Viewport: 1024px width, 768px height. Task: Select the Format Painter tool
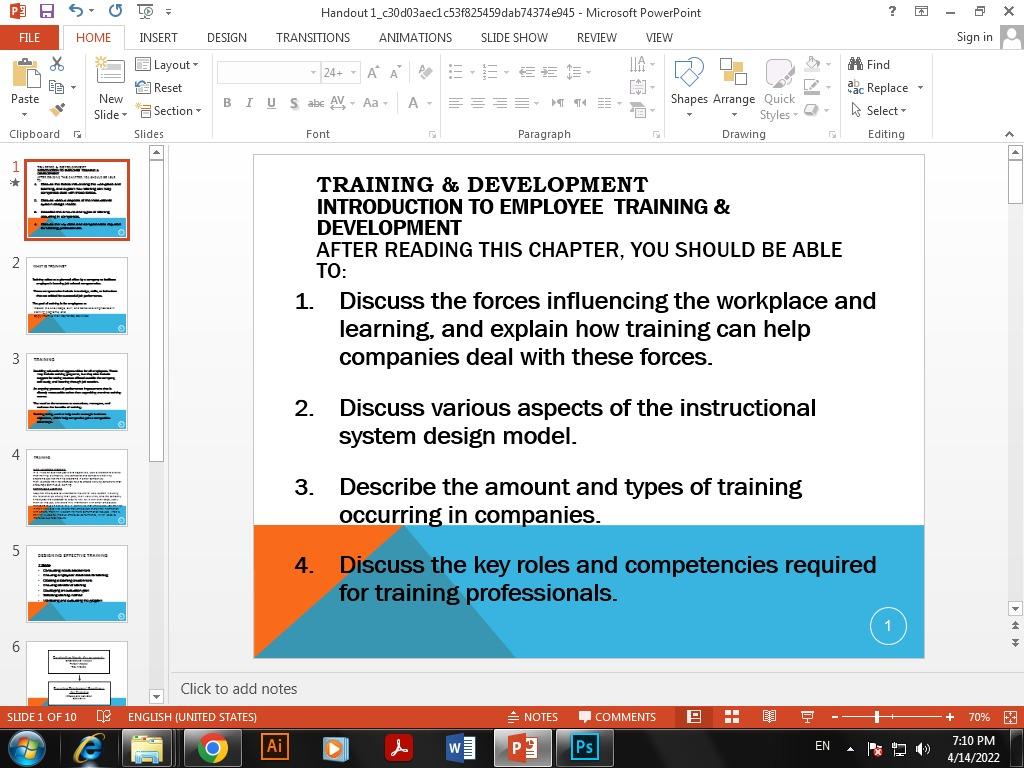[x=57, y=108]
